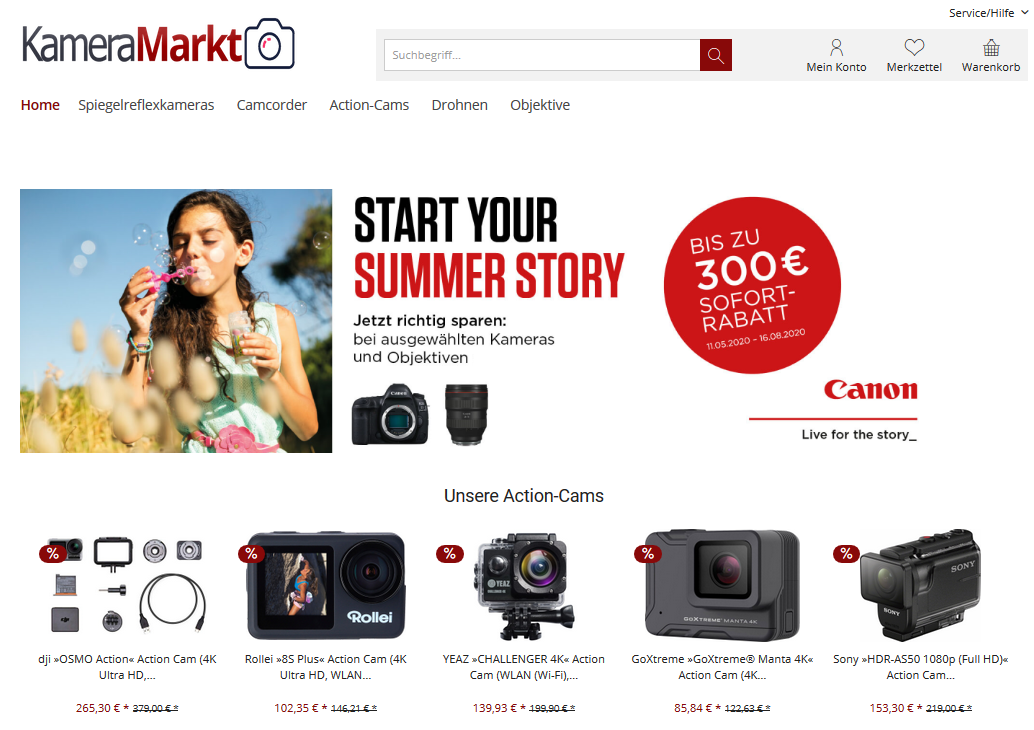Select the Rollei 8S Plus camera thumbnail
This screenshot has width=1034, height=730.
tap(326, 585)
